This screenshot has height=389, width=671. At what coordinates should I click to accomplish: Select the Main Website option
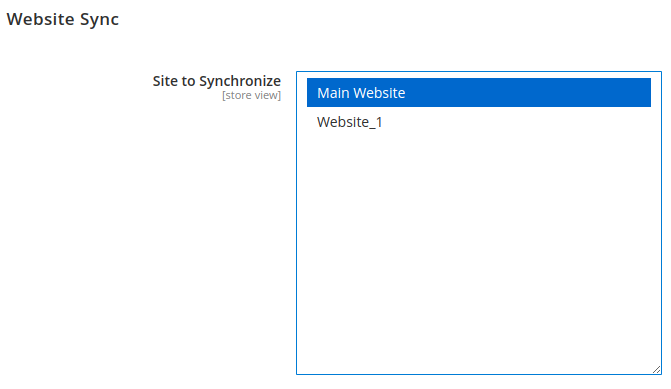(478, 92)
